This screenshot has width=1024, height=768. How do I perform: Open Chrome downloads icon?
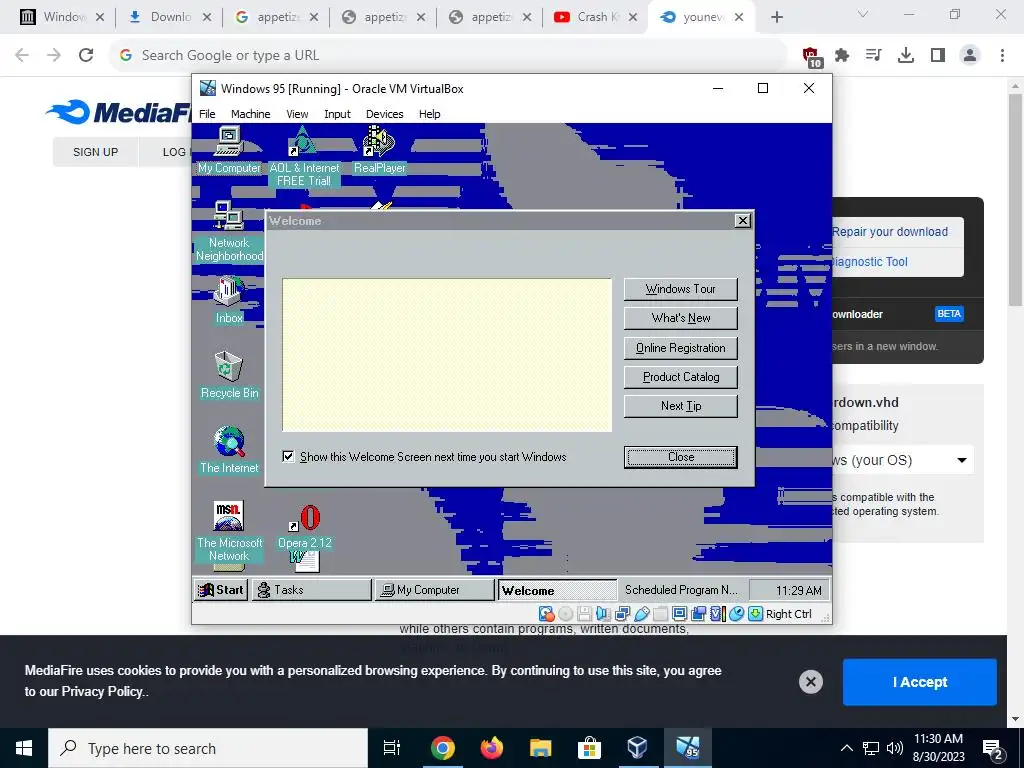tap(906, 56)
